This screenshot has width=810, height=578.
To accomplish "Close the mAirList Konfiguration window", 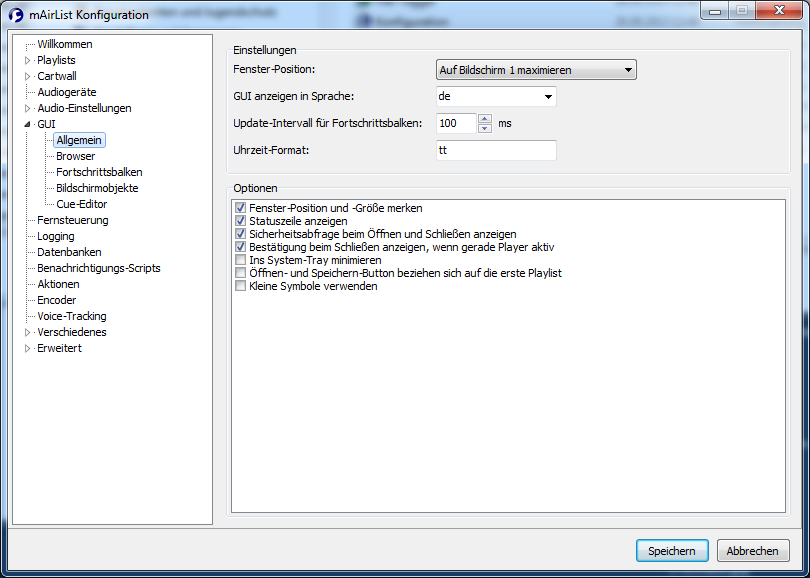I will click(780, 10).
